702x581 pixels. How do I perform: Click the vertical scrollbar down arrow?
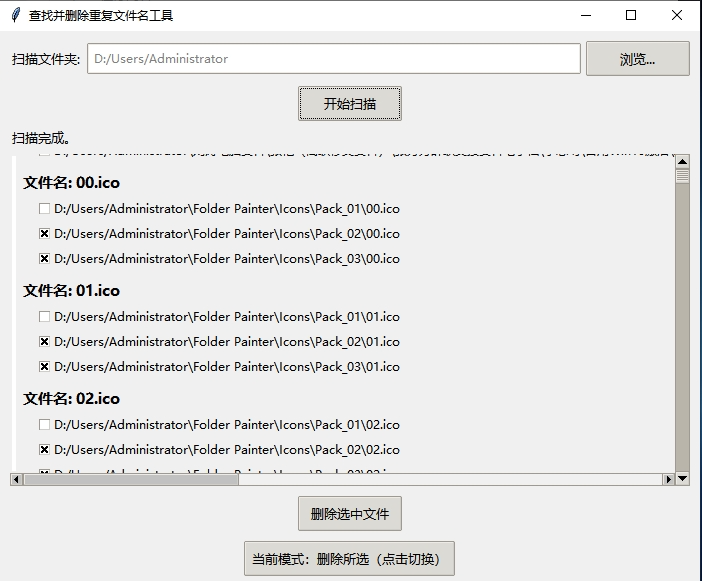(682, 478)
